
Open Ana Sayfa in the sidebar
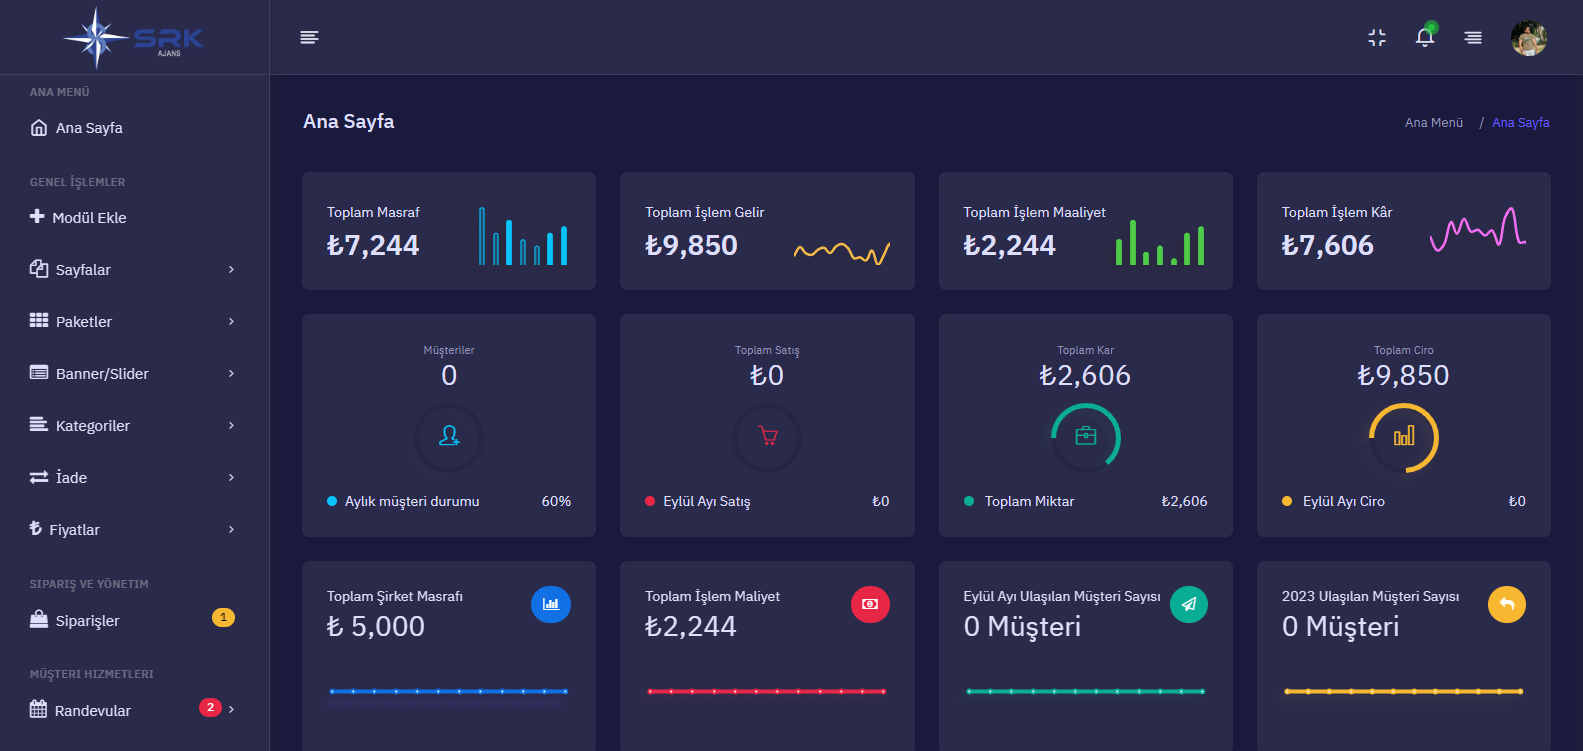(88, 128)
